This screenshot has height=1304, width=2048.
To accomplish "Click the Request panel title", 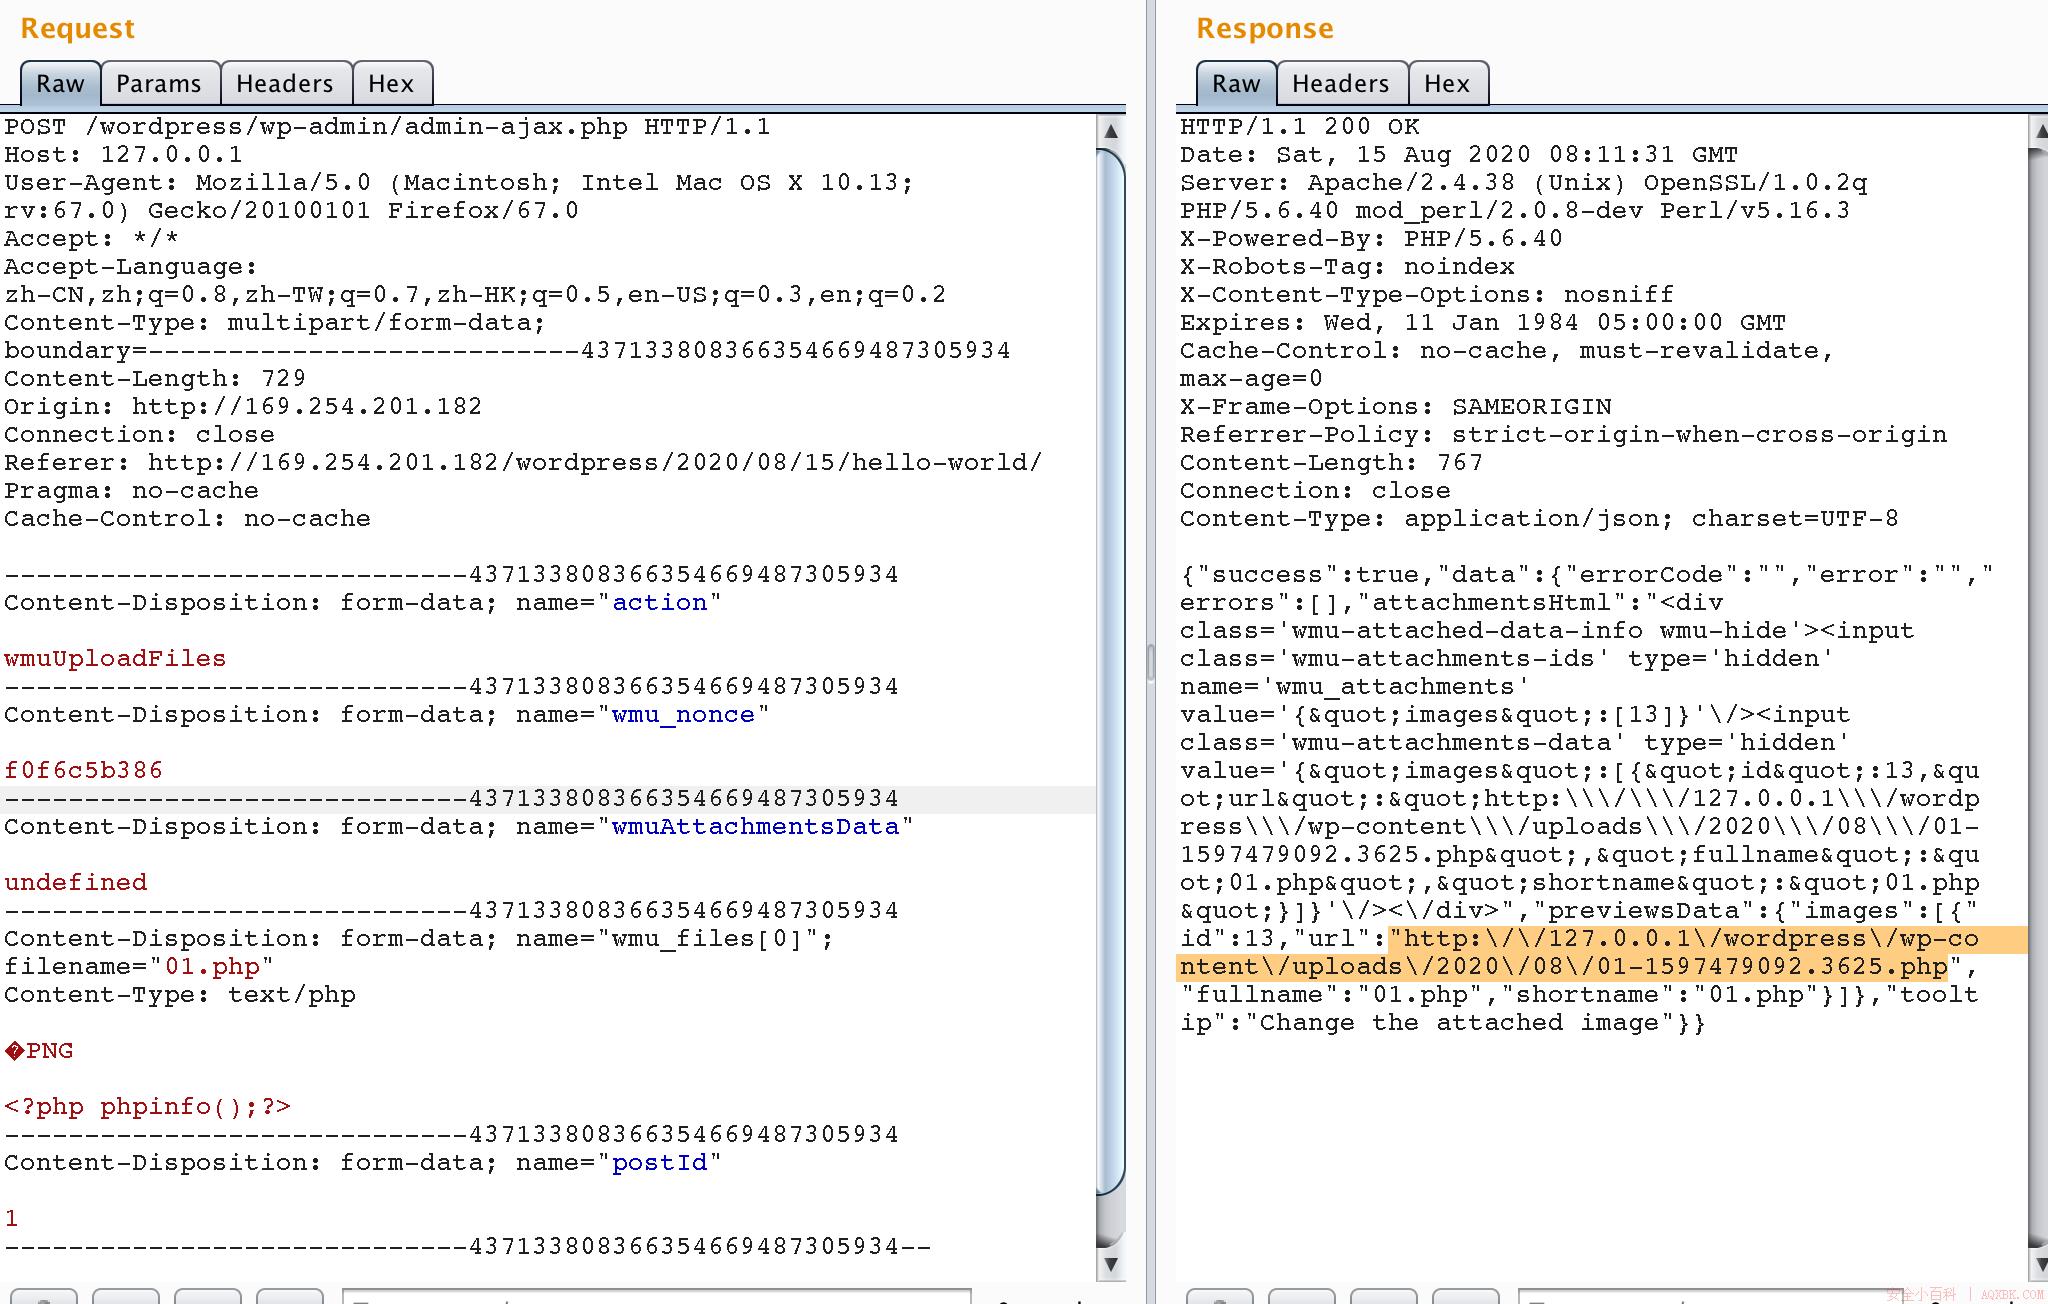I will tap(78, 28).
